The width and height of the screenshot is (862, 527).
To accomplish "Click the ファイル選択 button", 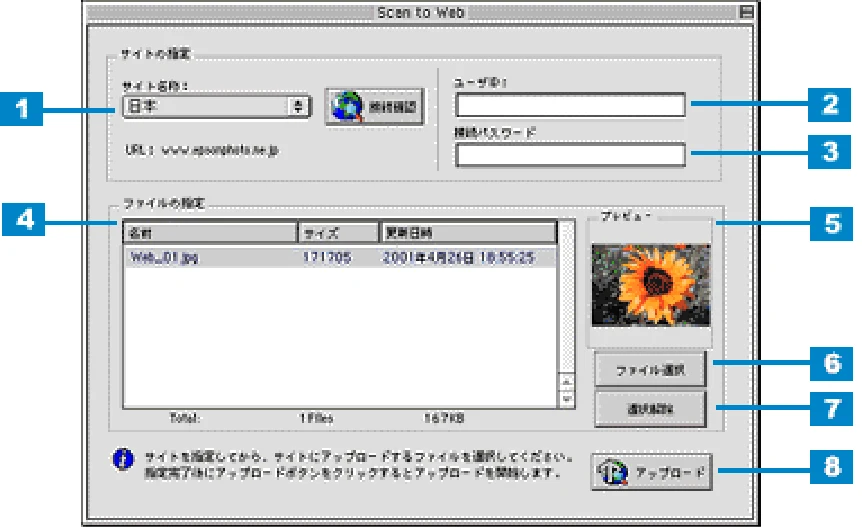I will [650, 370].
